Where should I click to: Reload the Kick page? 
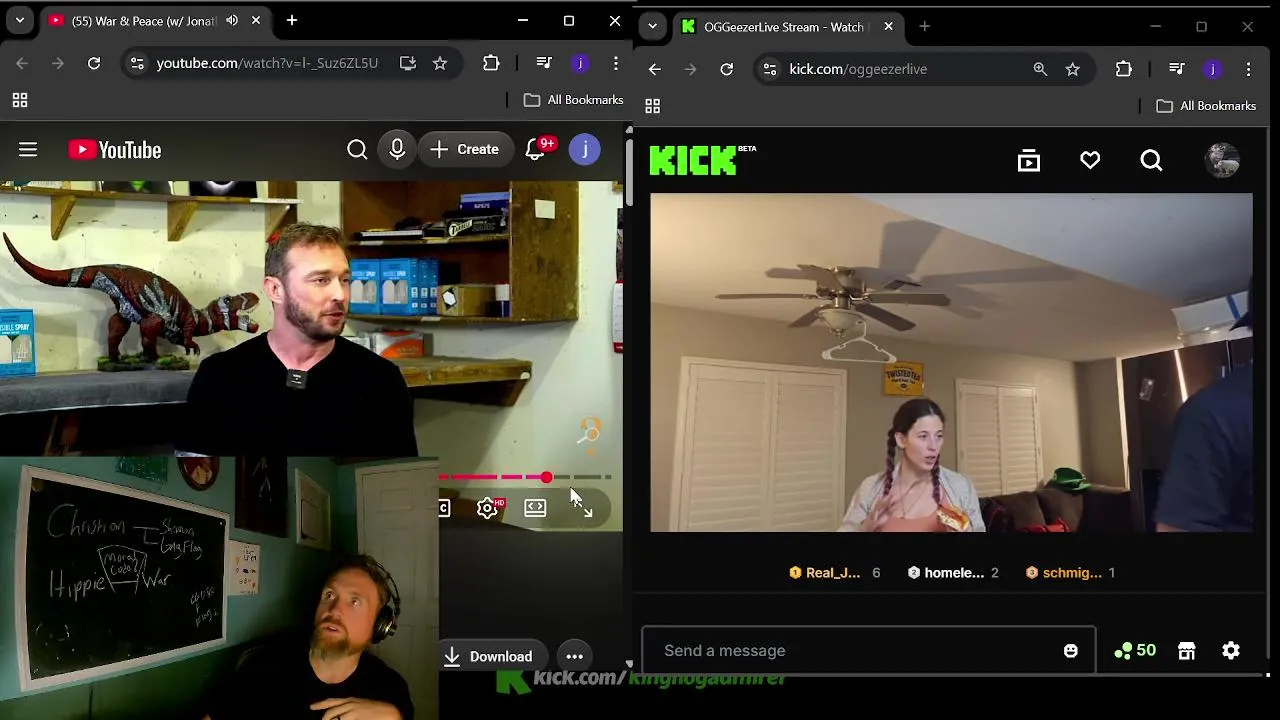(x=727, y=69)
